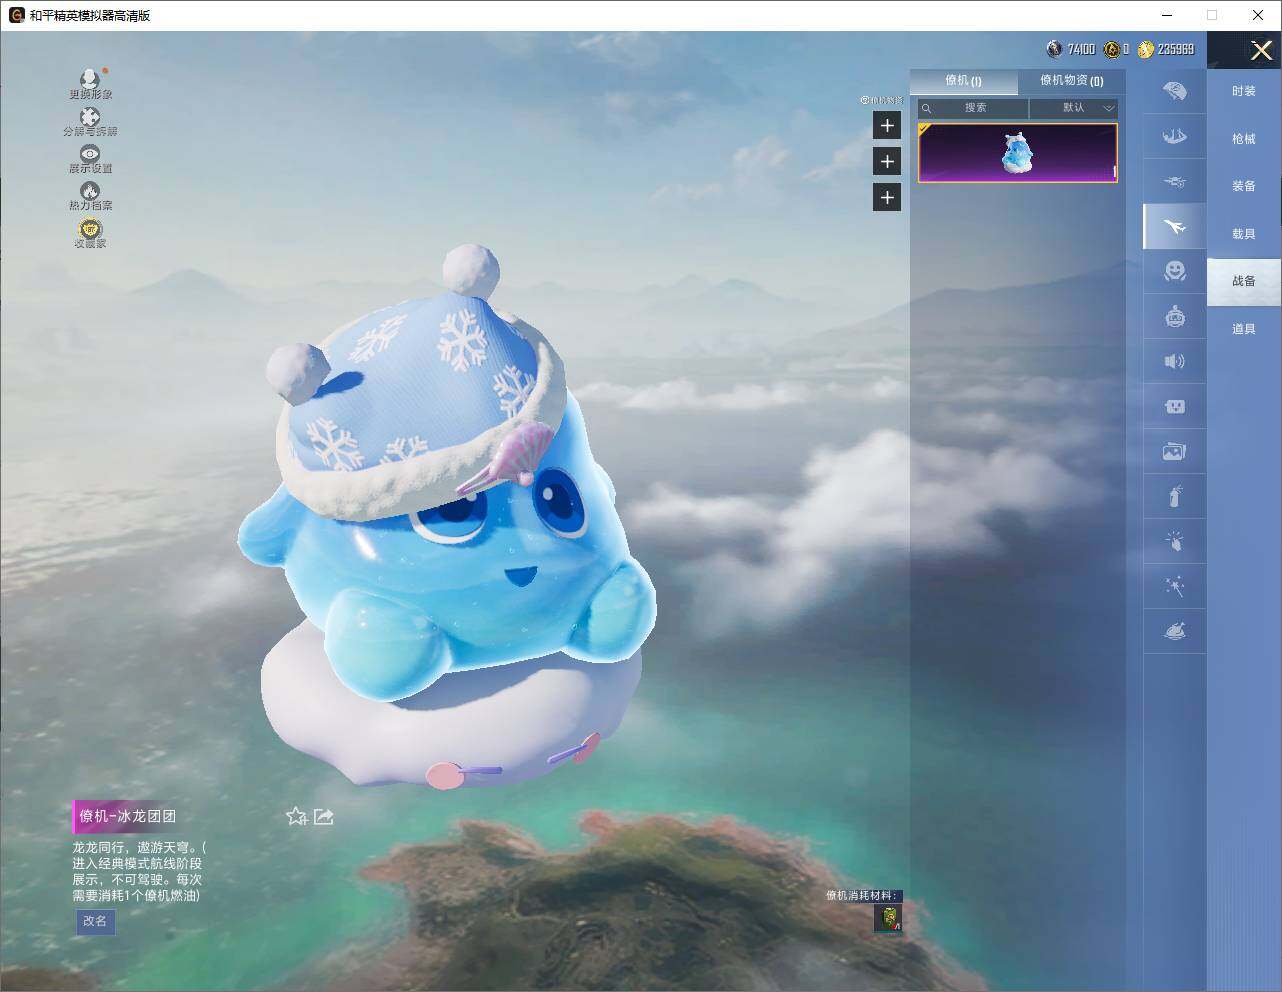Switch to the 僚机物资 (0) tab
Viewport: 1282px width, 992px height.
(1071, 81)
